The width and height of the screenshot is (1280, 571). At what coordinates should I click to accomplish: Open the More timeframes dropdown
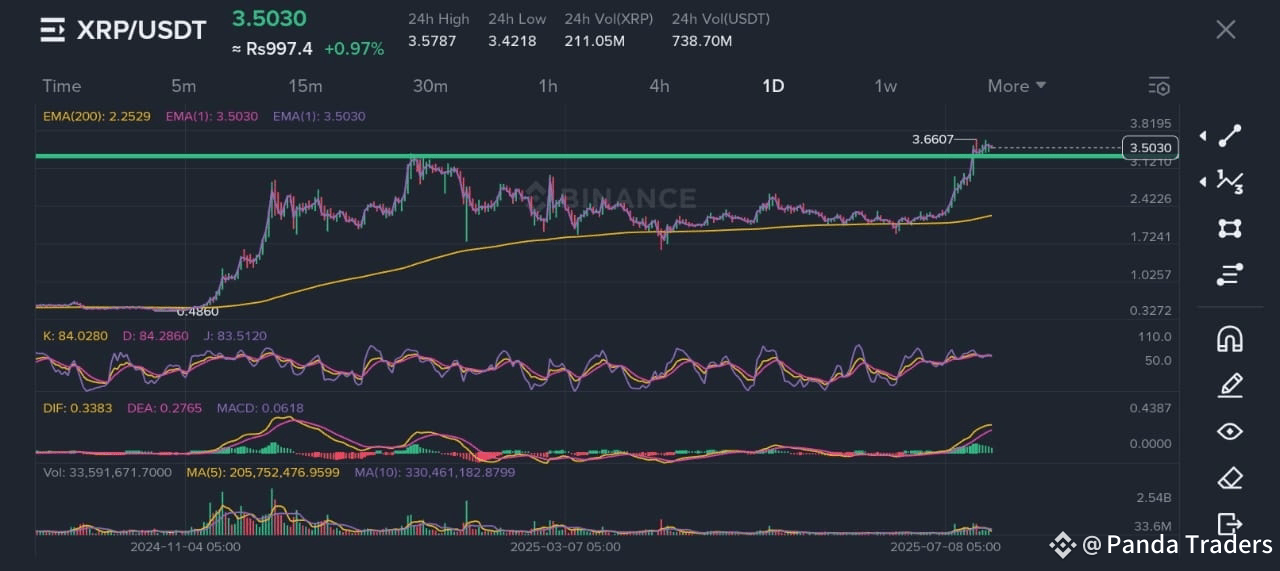[1017, 86]
